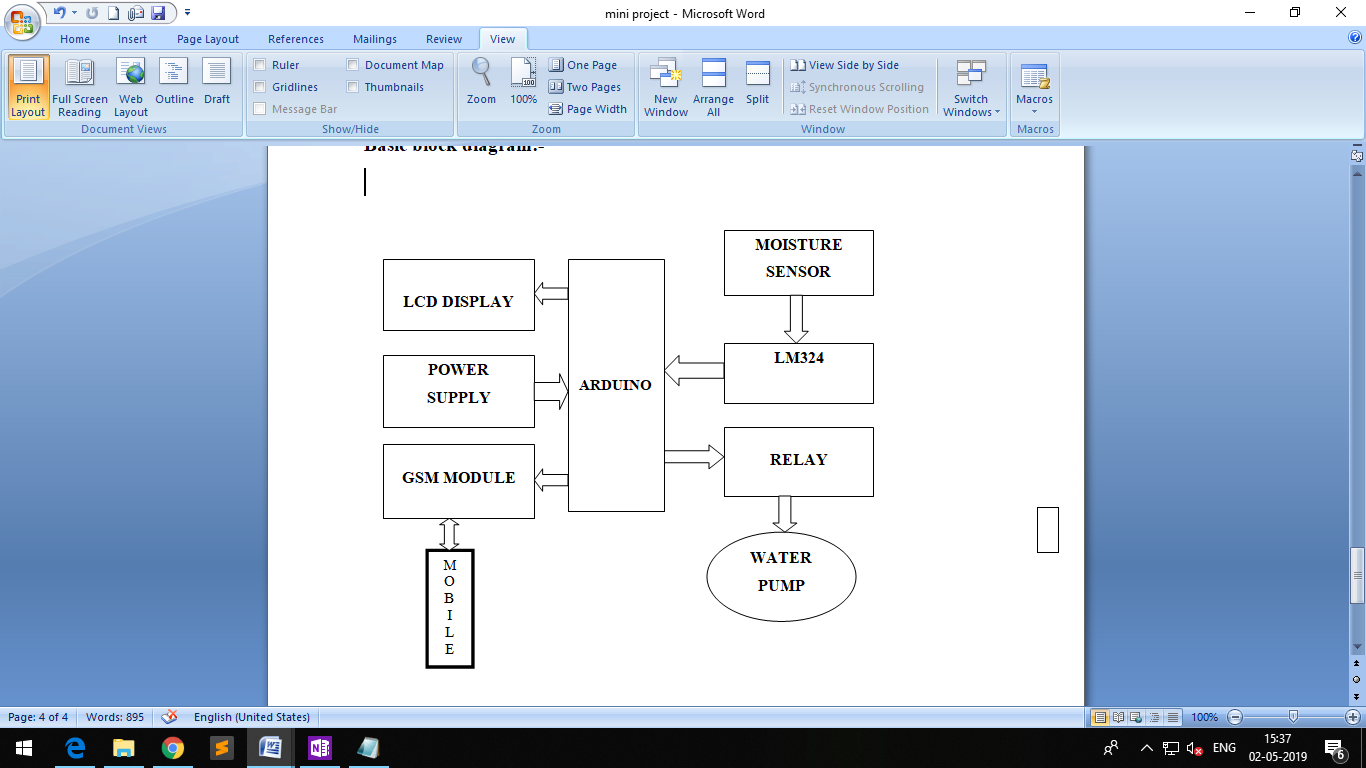The image size is (1366, 768).
Task: Switch to Web Layout view
Action: click(131, 88)
